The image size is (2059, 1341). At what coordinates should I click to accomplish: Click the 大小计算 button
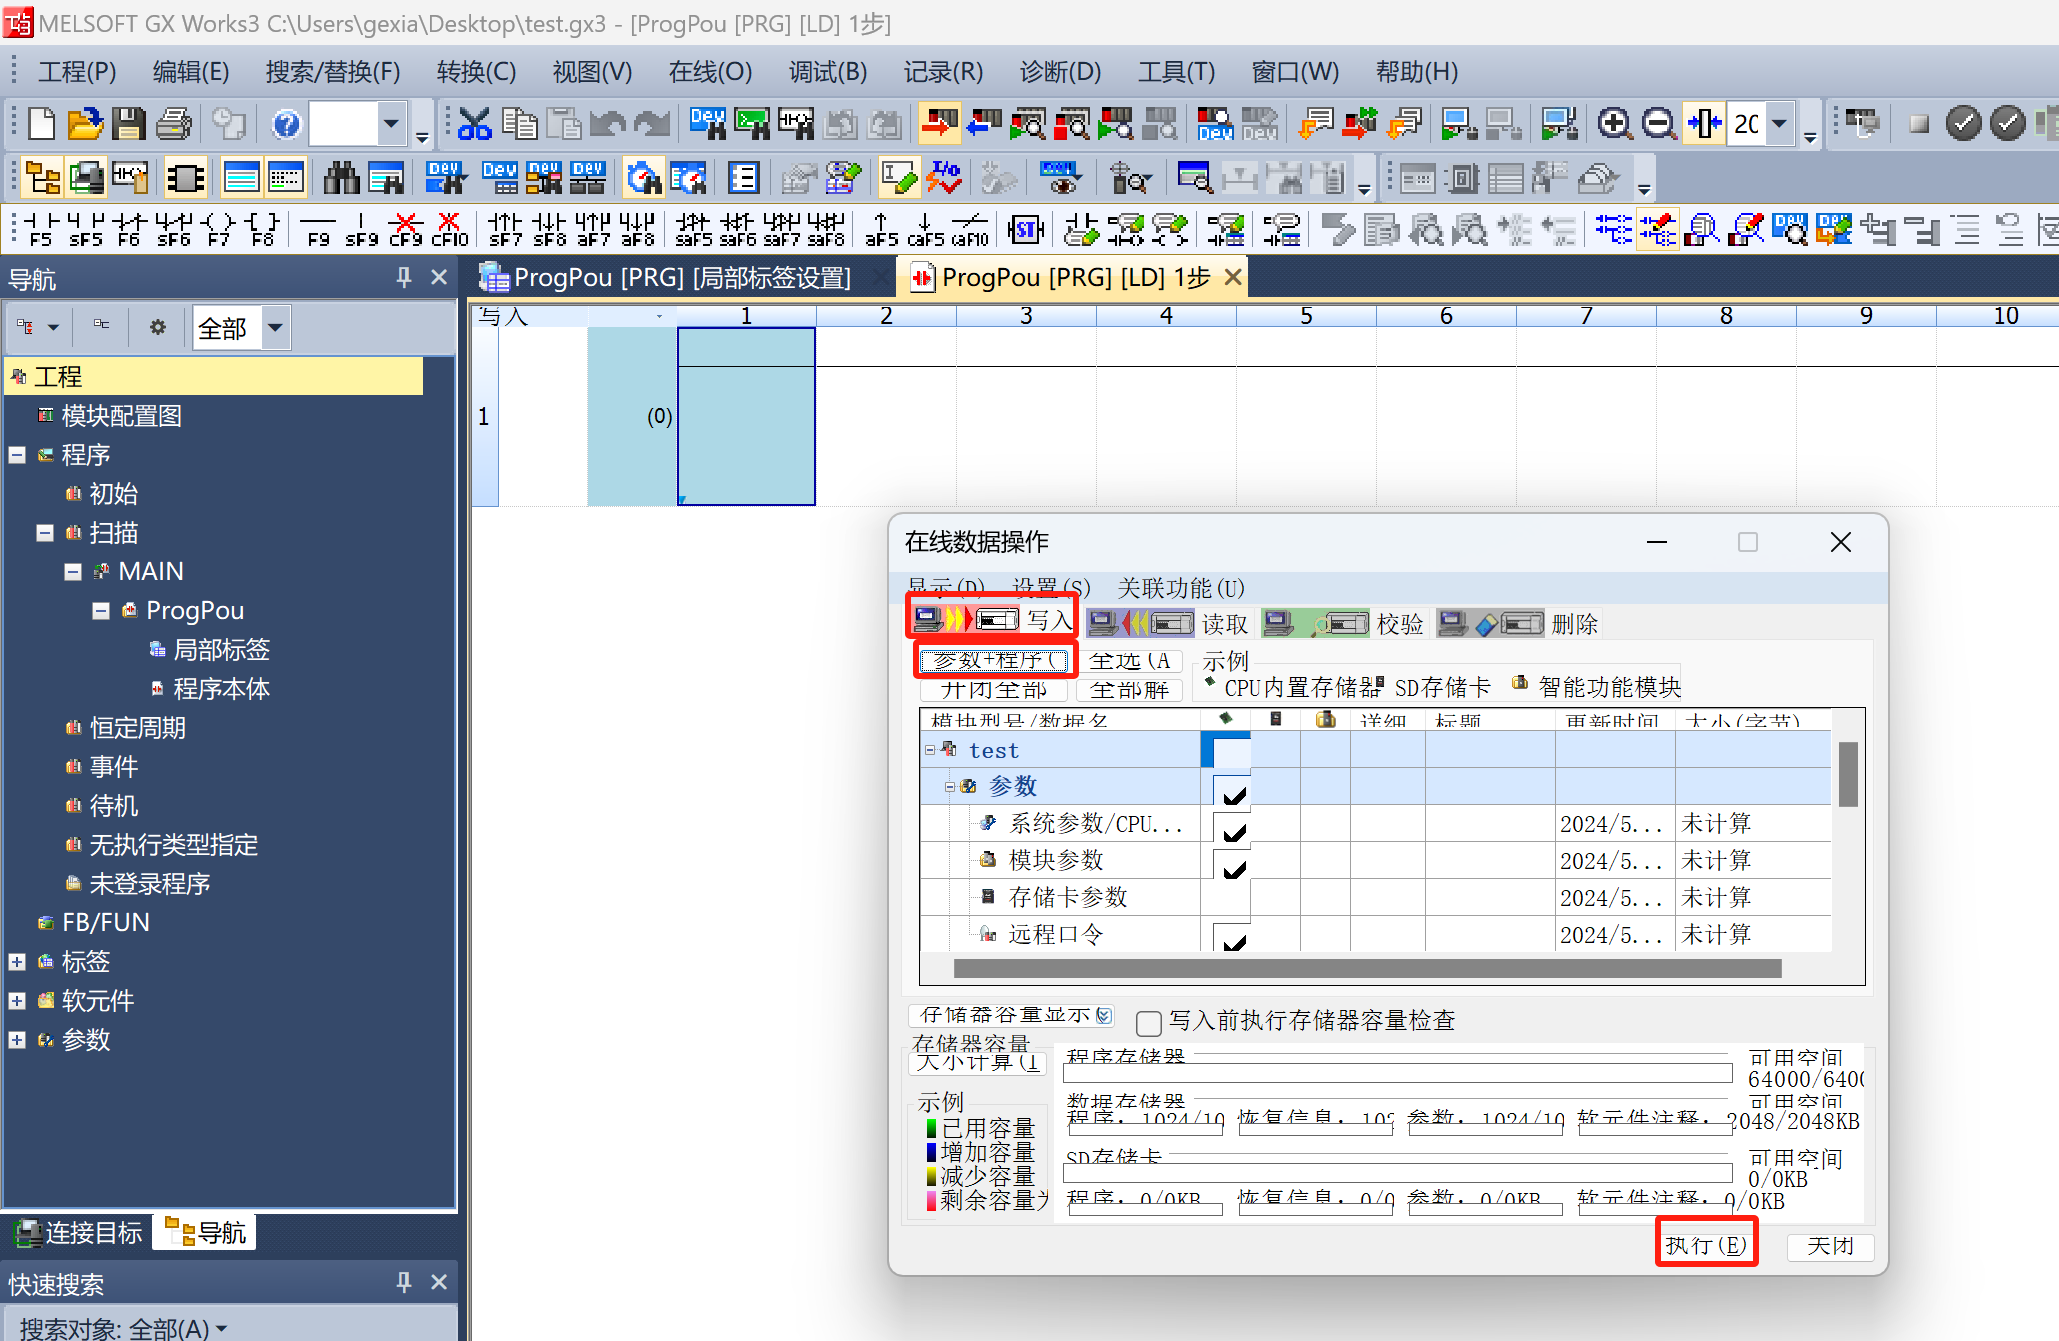(980, 1062)
